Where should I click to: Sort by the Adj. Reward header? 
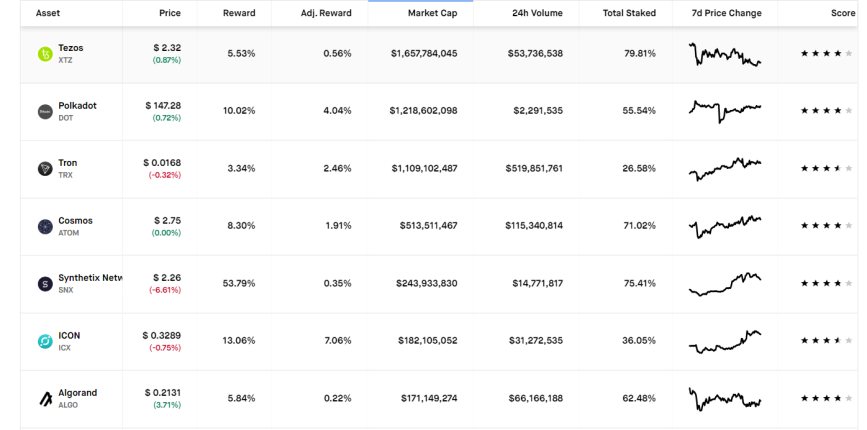tap(326, 13)
